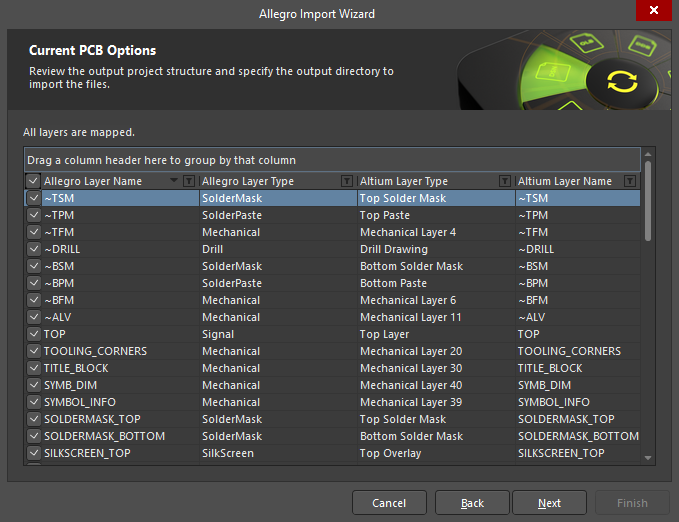Uncheck the ~TPM layer checkbox
The width and height of the screenshot is (679, 522).
34,215
